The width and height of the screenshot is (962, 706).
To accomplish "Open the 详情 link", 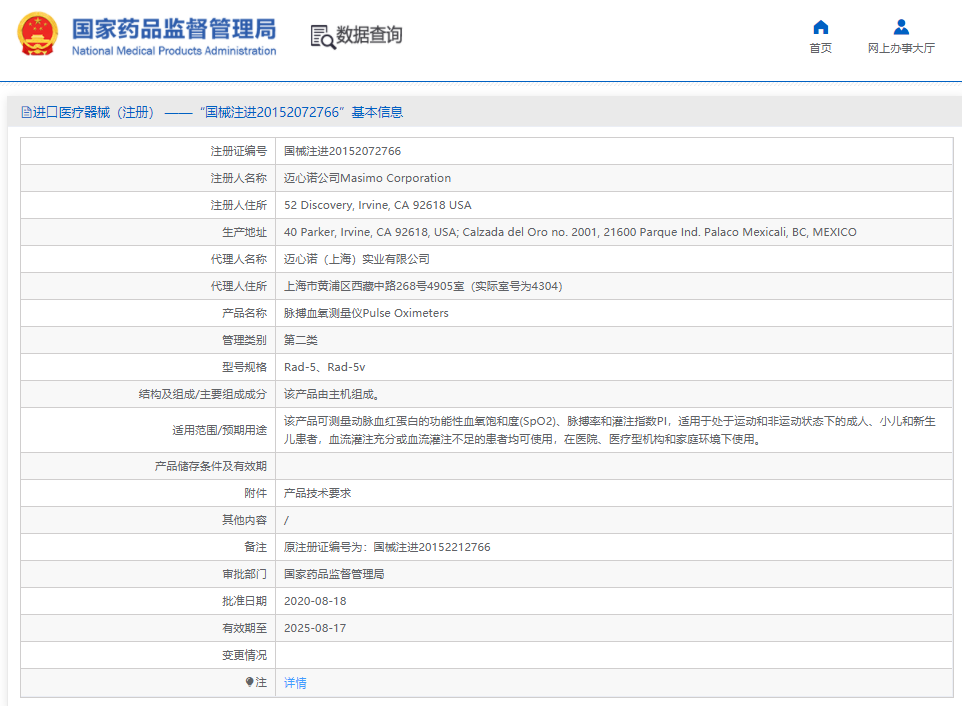I will (295, 683).
